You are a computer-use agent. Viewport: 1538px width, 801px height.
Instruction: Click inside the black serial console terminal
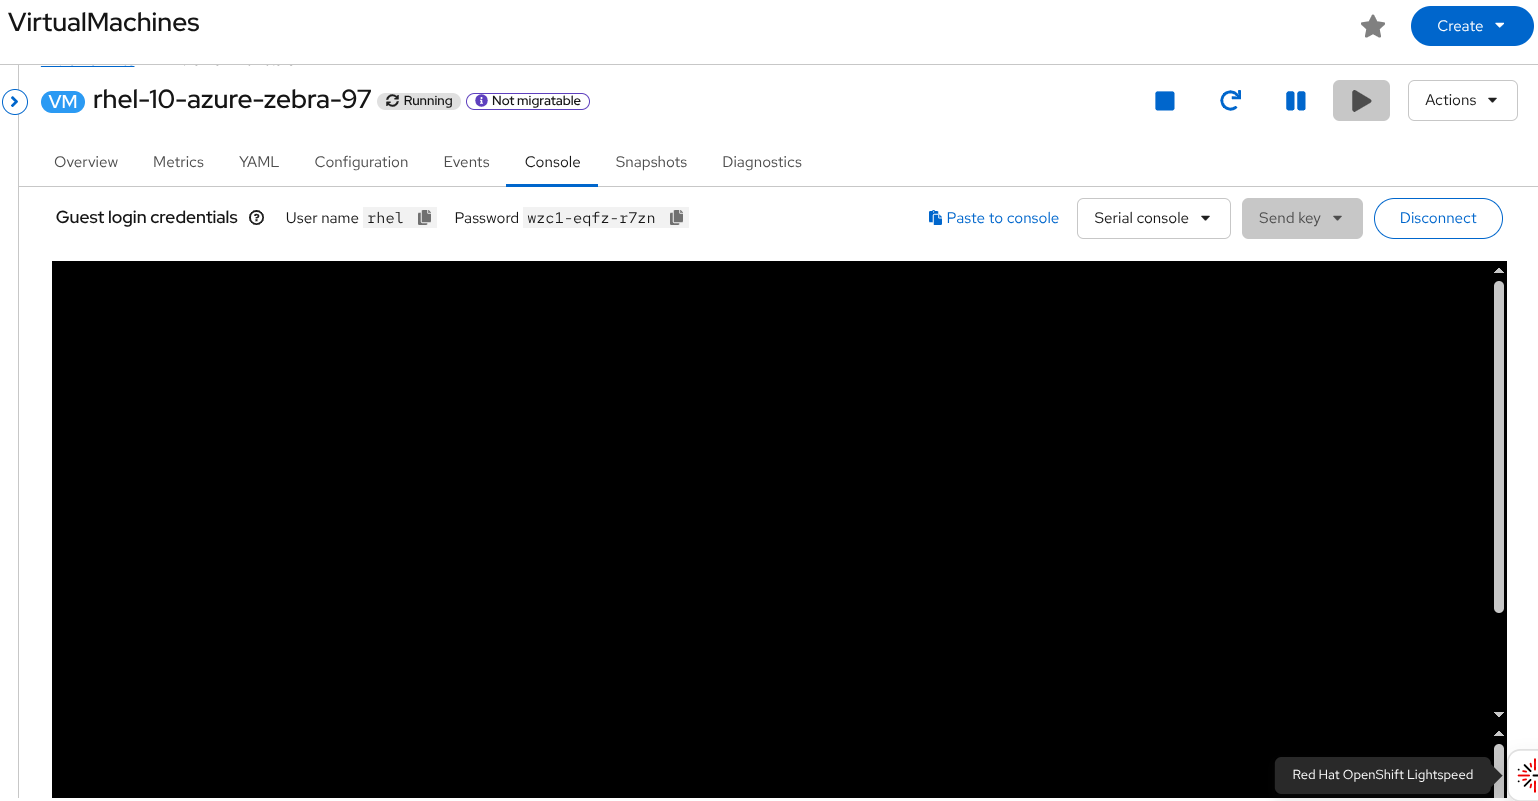pyautogui.click(x=771, y=529)
